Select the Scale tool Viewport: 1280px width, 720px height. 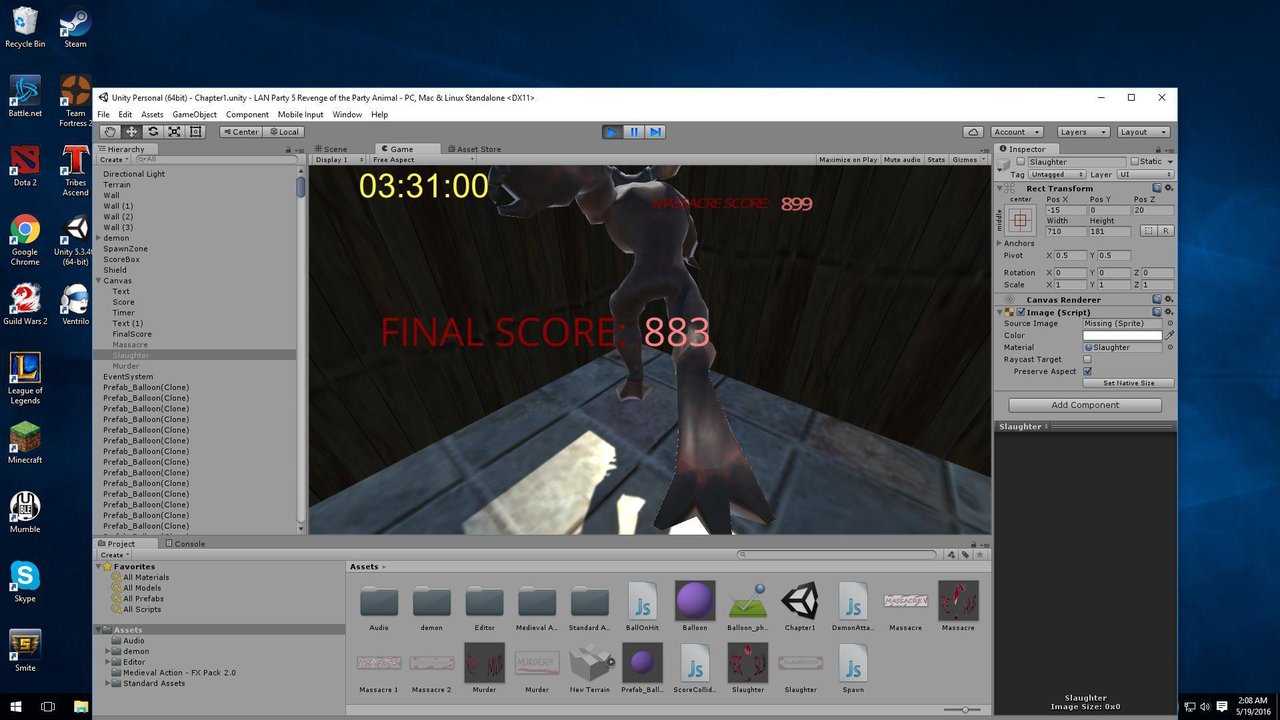click(x=175, y=131)
